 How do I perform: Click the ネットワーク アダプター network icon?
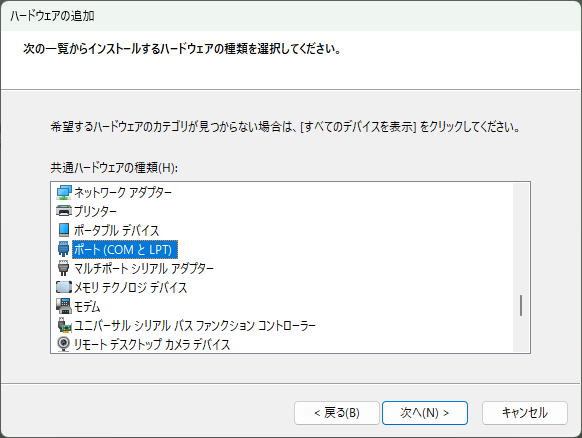tap(63, 192)
